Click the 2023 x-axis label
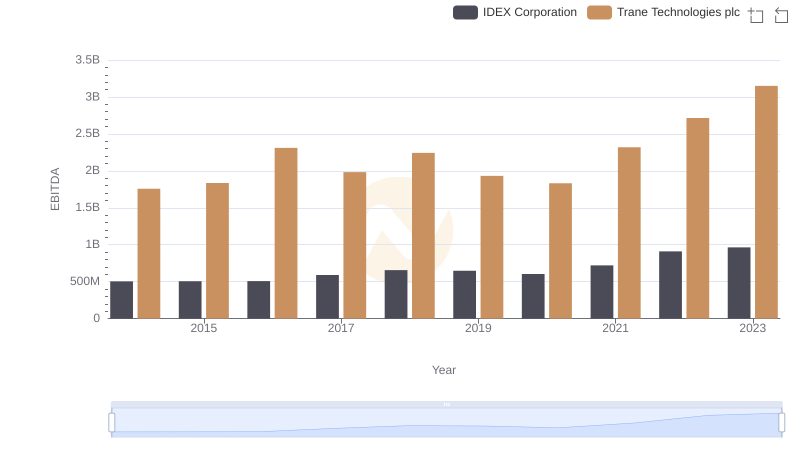Screen dimensions: 800x461 [x=753, y=328]
